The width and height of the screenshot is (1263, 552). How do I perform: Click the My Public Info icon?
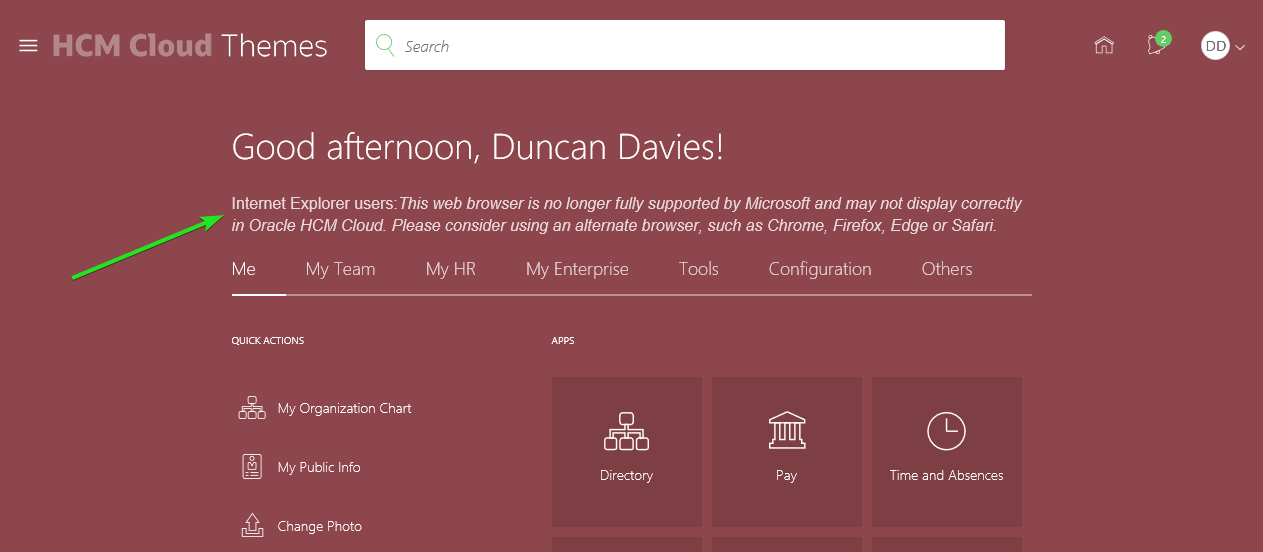[x=252, y=467]
